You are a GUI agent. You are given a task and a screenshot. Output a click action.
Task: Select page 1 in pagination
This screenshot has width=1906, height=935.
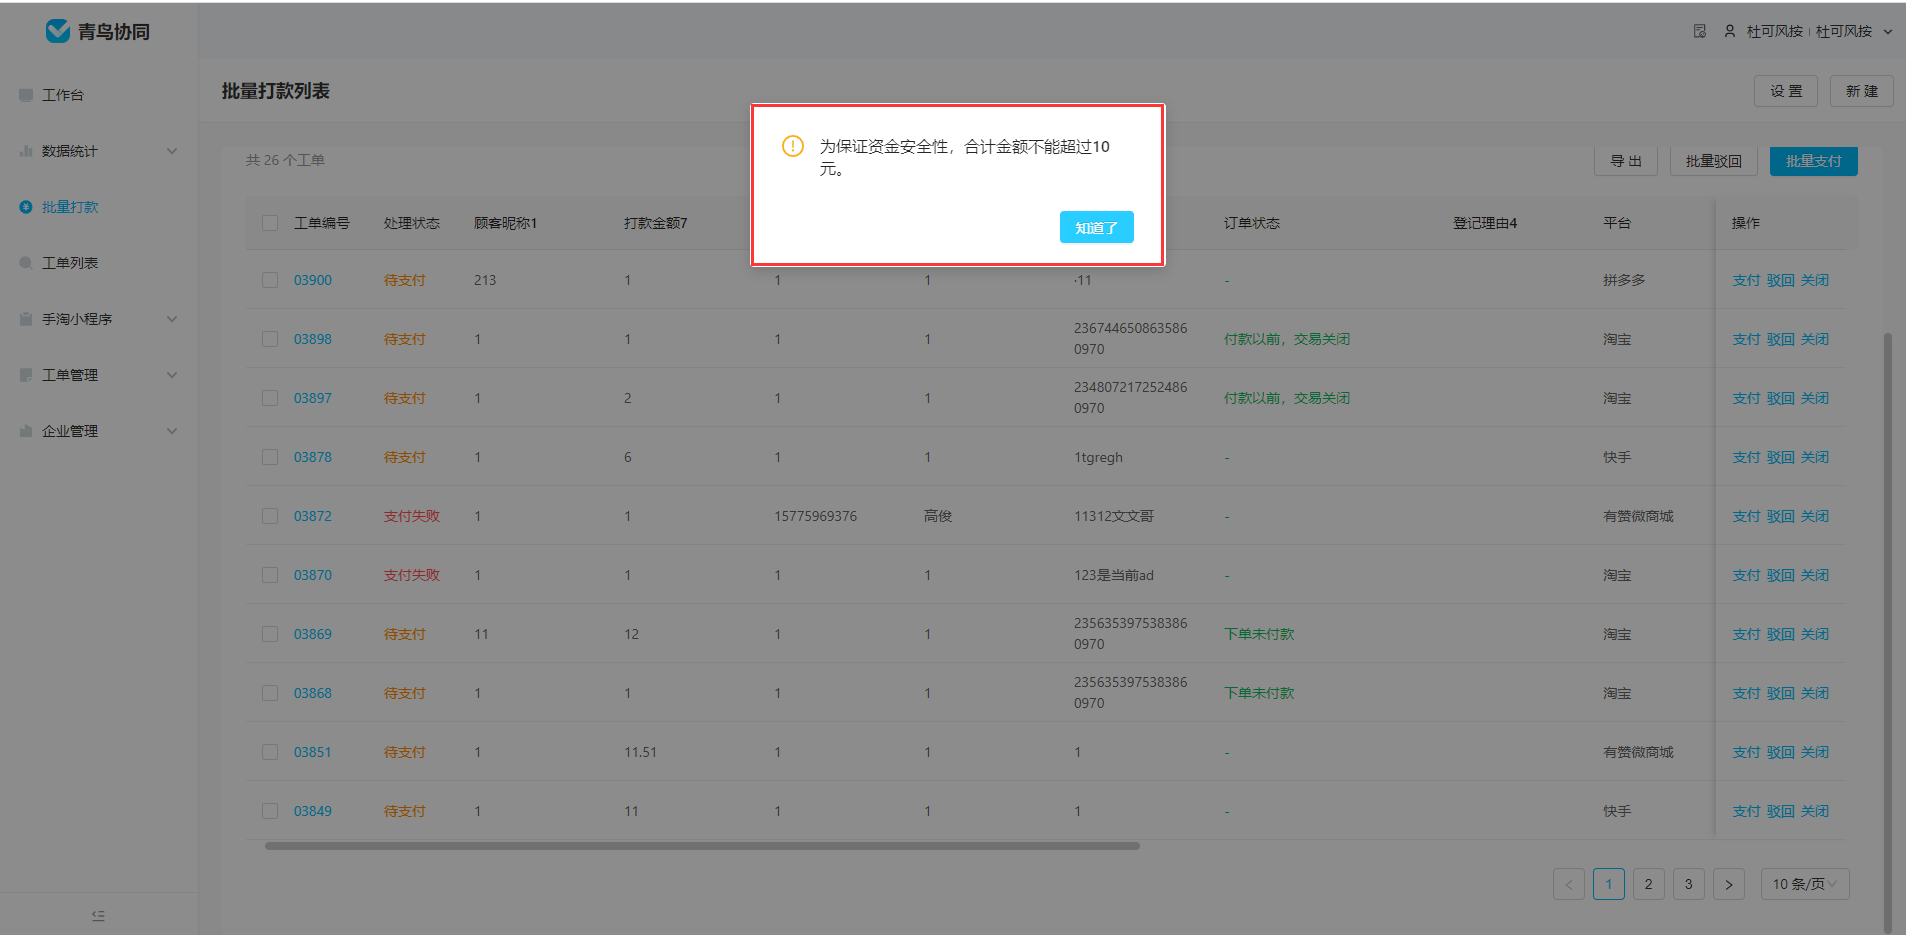tap(1609, 884)
